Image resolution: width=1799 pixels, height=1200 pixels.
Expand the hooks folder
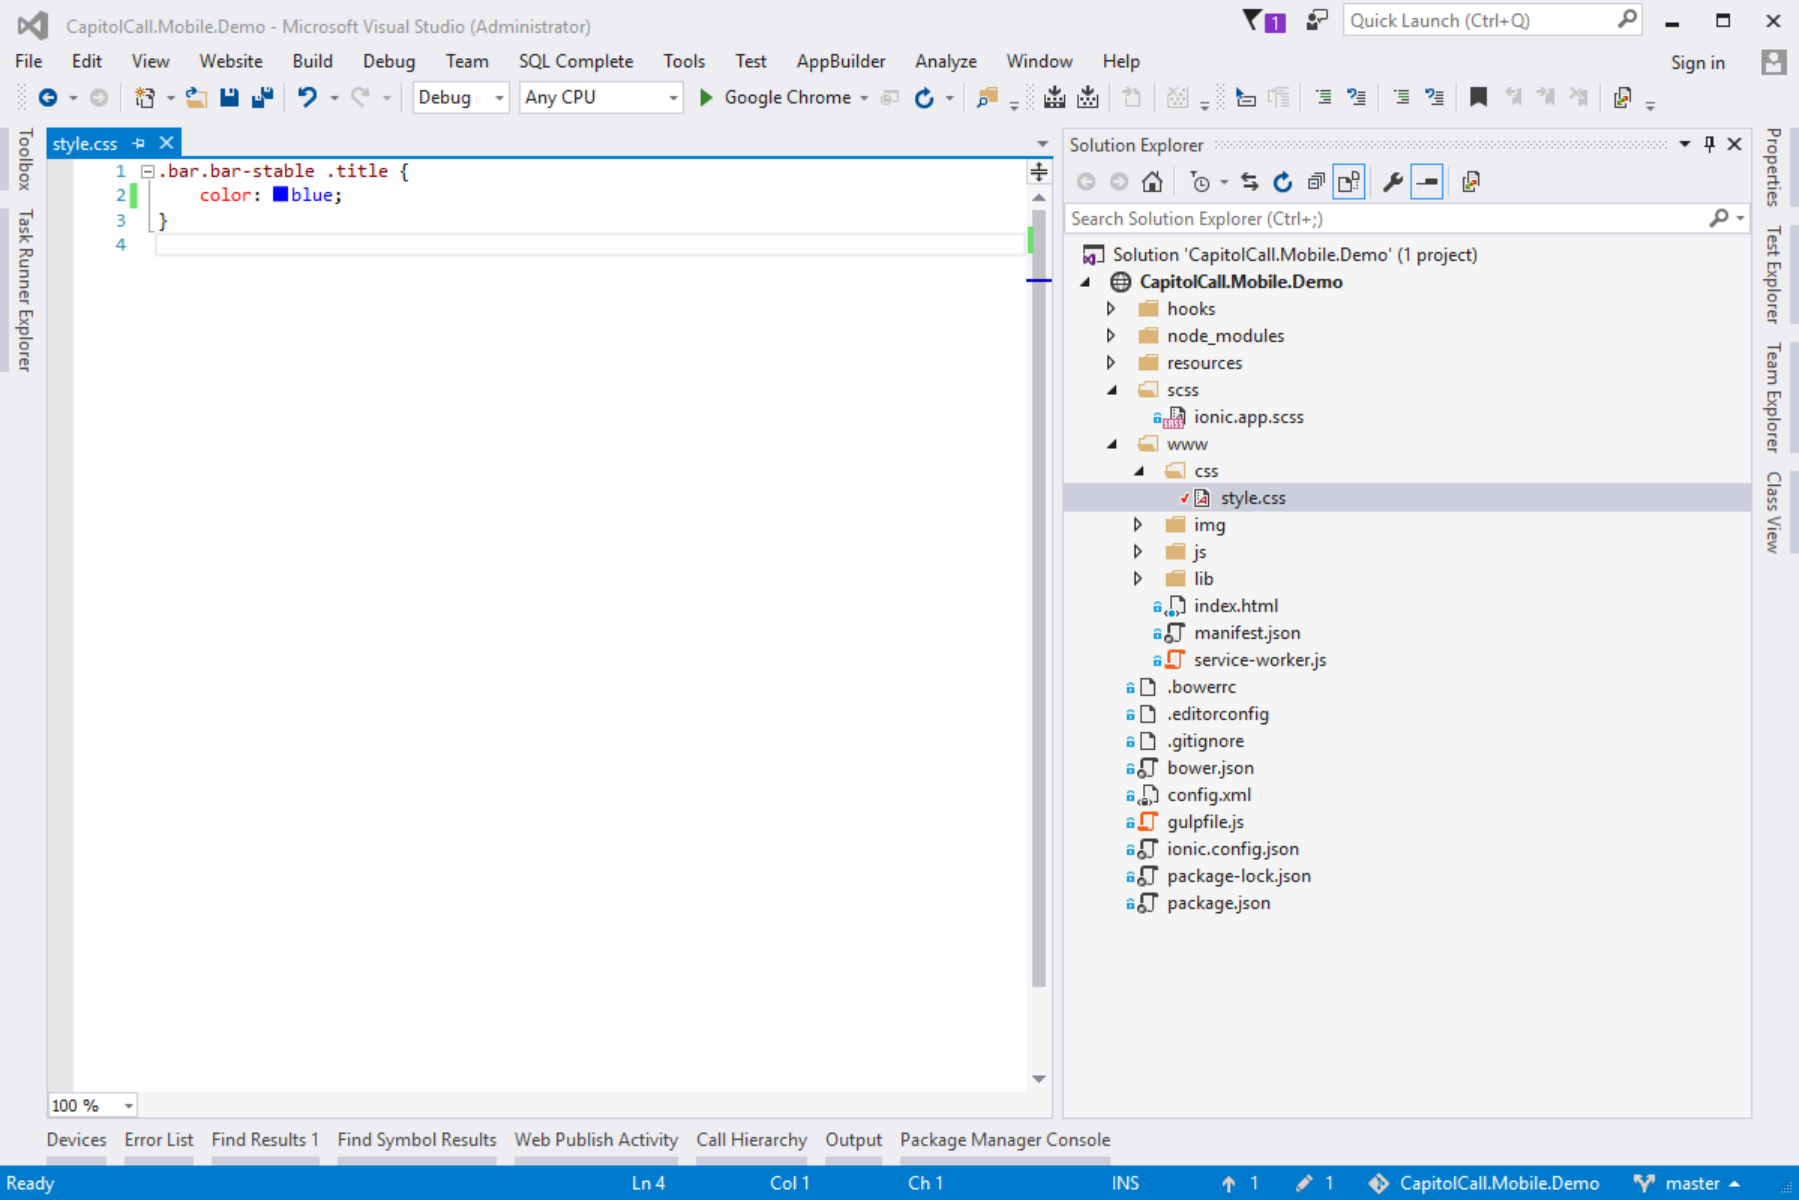pos(1111,309)
